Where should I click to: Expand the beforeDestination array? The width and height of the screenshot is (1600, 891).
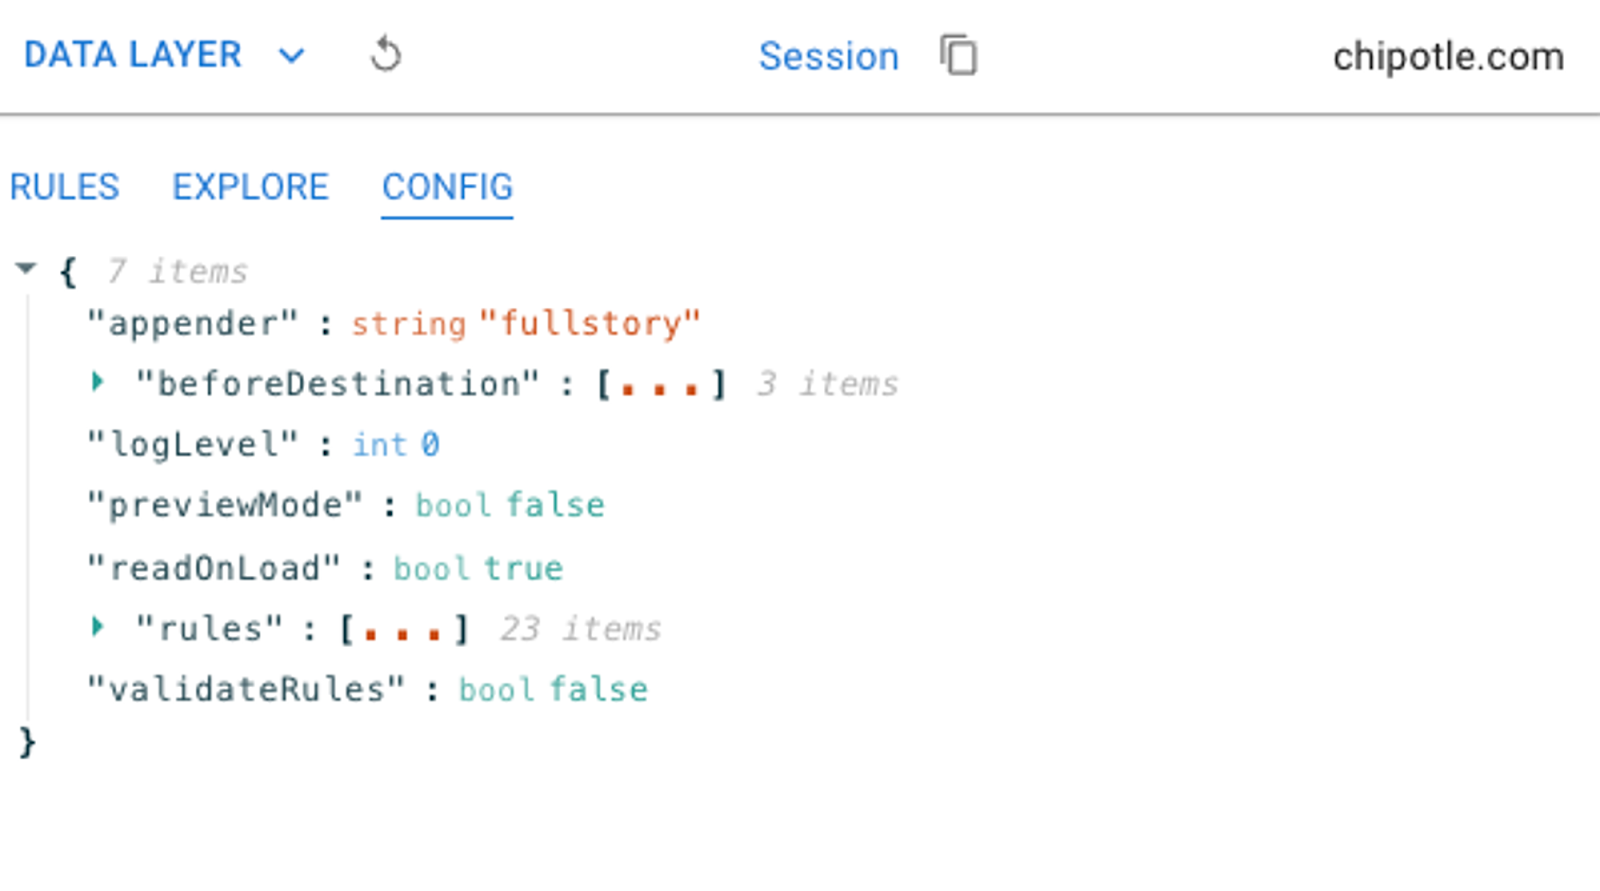pos(97,381)
